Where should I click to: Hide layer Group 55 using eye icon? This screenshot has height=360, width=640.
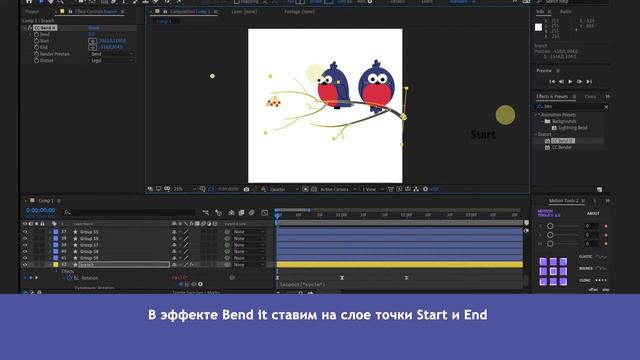[25, 232]
